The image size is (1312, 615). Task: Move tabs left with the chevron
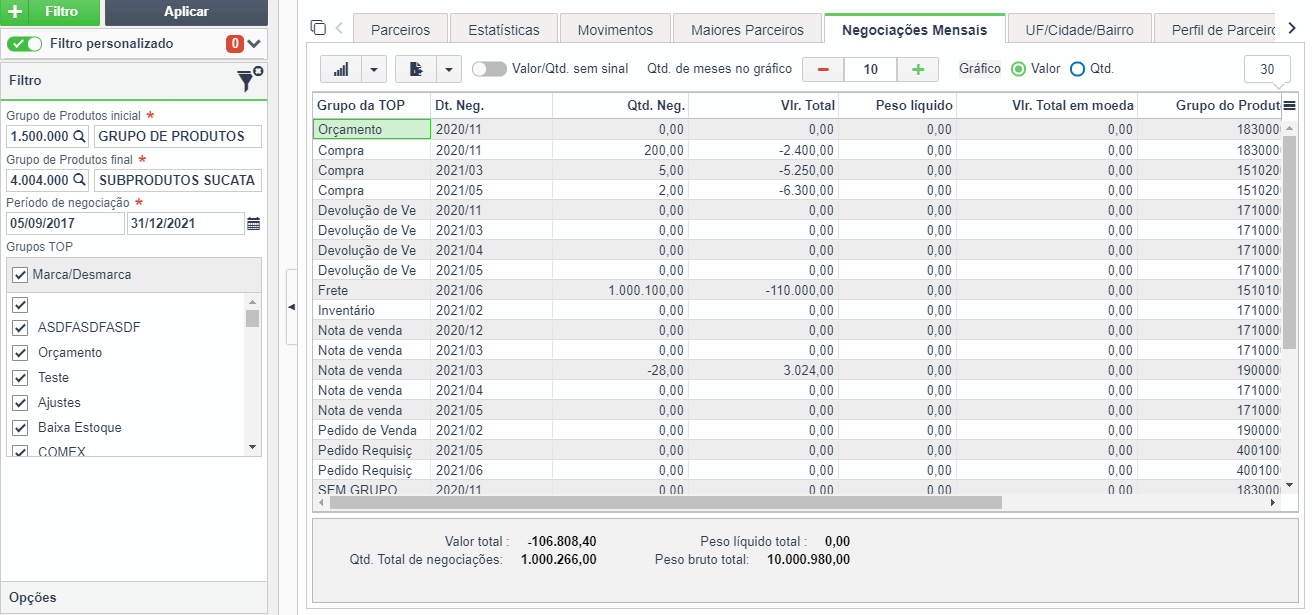coord(339,28)
